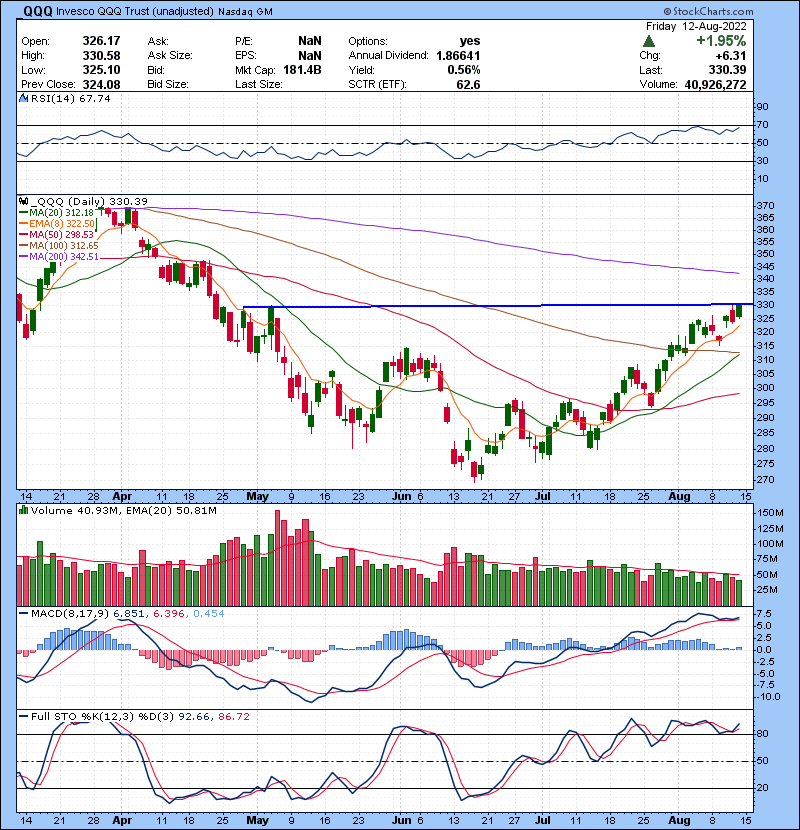
Task: Click the High value 330.58
Action: tap(101, 56)
